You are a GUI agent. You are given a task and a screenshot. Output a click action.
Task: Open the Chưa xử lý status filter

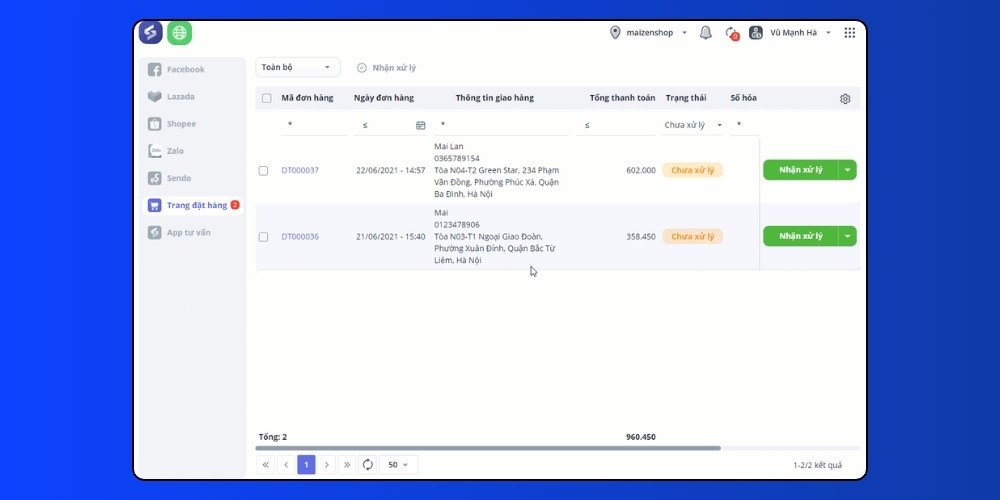point(694,126)
